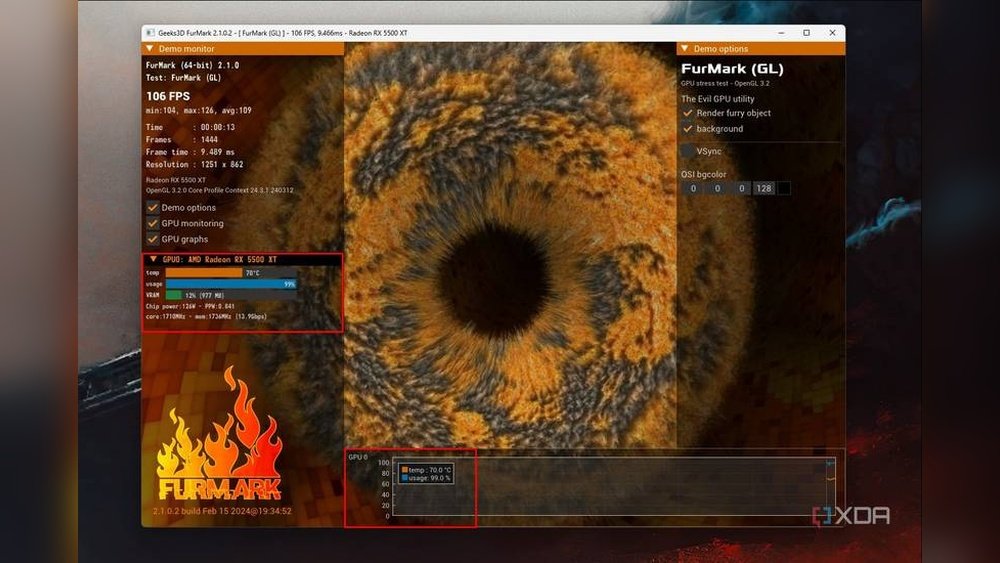Click the XDA watermark logo
This screenshot has height=563, width=1000.
(850, 516)
